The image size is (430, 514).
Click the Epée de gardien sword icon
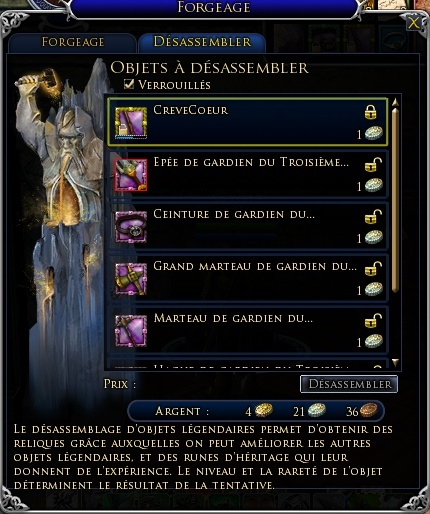pyautogui.click(x=131, y=175)
